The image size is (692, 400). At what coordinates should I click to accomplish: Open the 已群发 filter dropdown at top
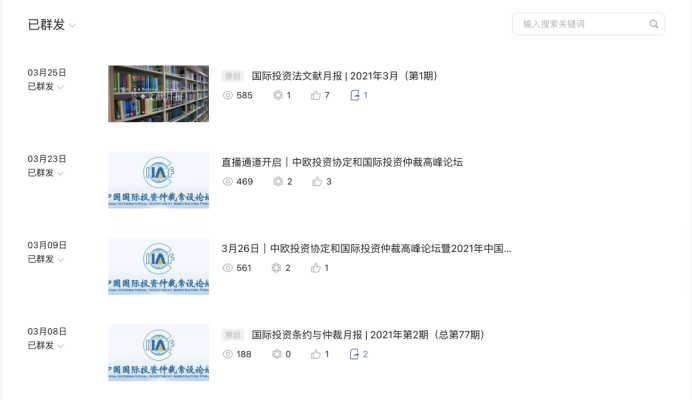pyautogui.click(x=52, y=25)
